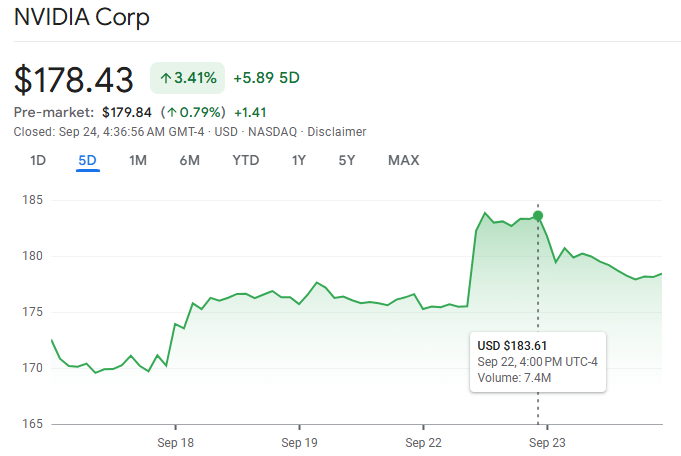This screenshot has height=456, width=681.
Task: Click the 165 y-axis label
Action: [x=33, y=424]
